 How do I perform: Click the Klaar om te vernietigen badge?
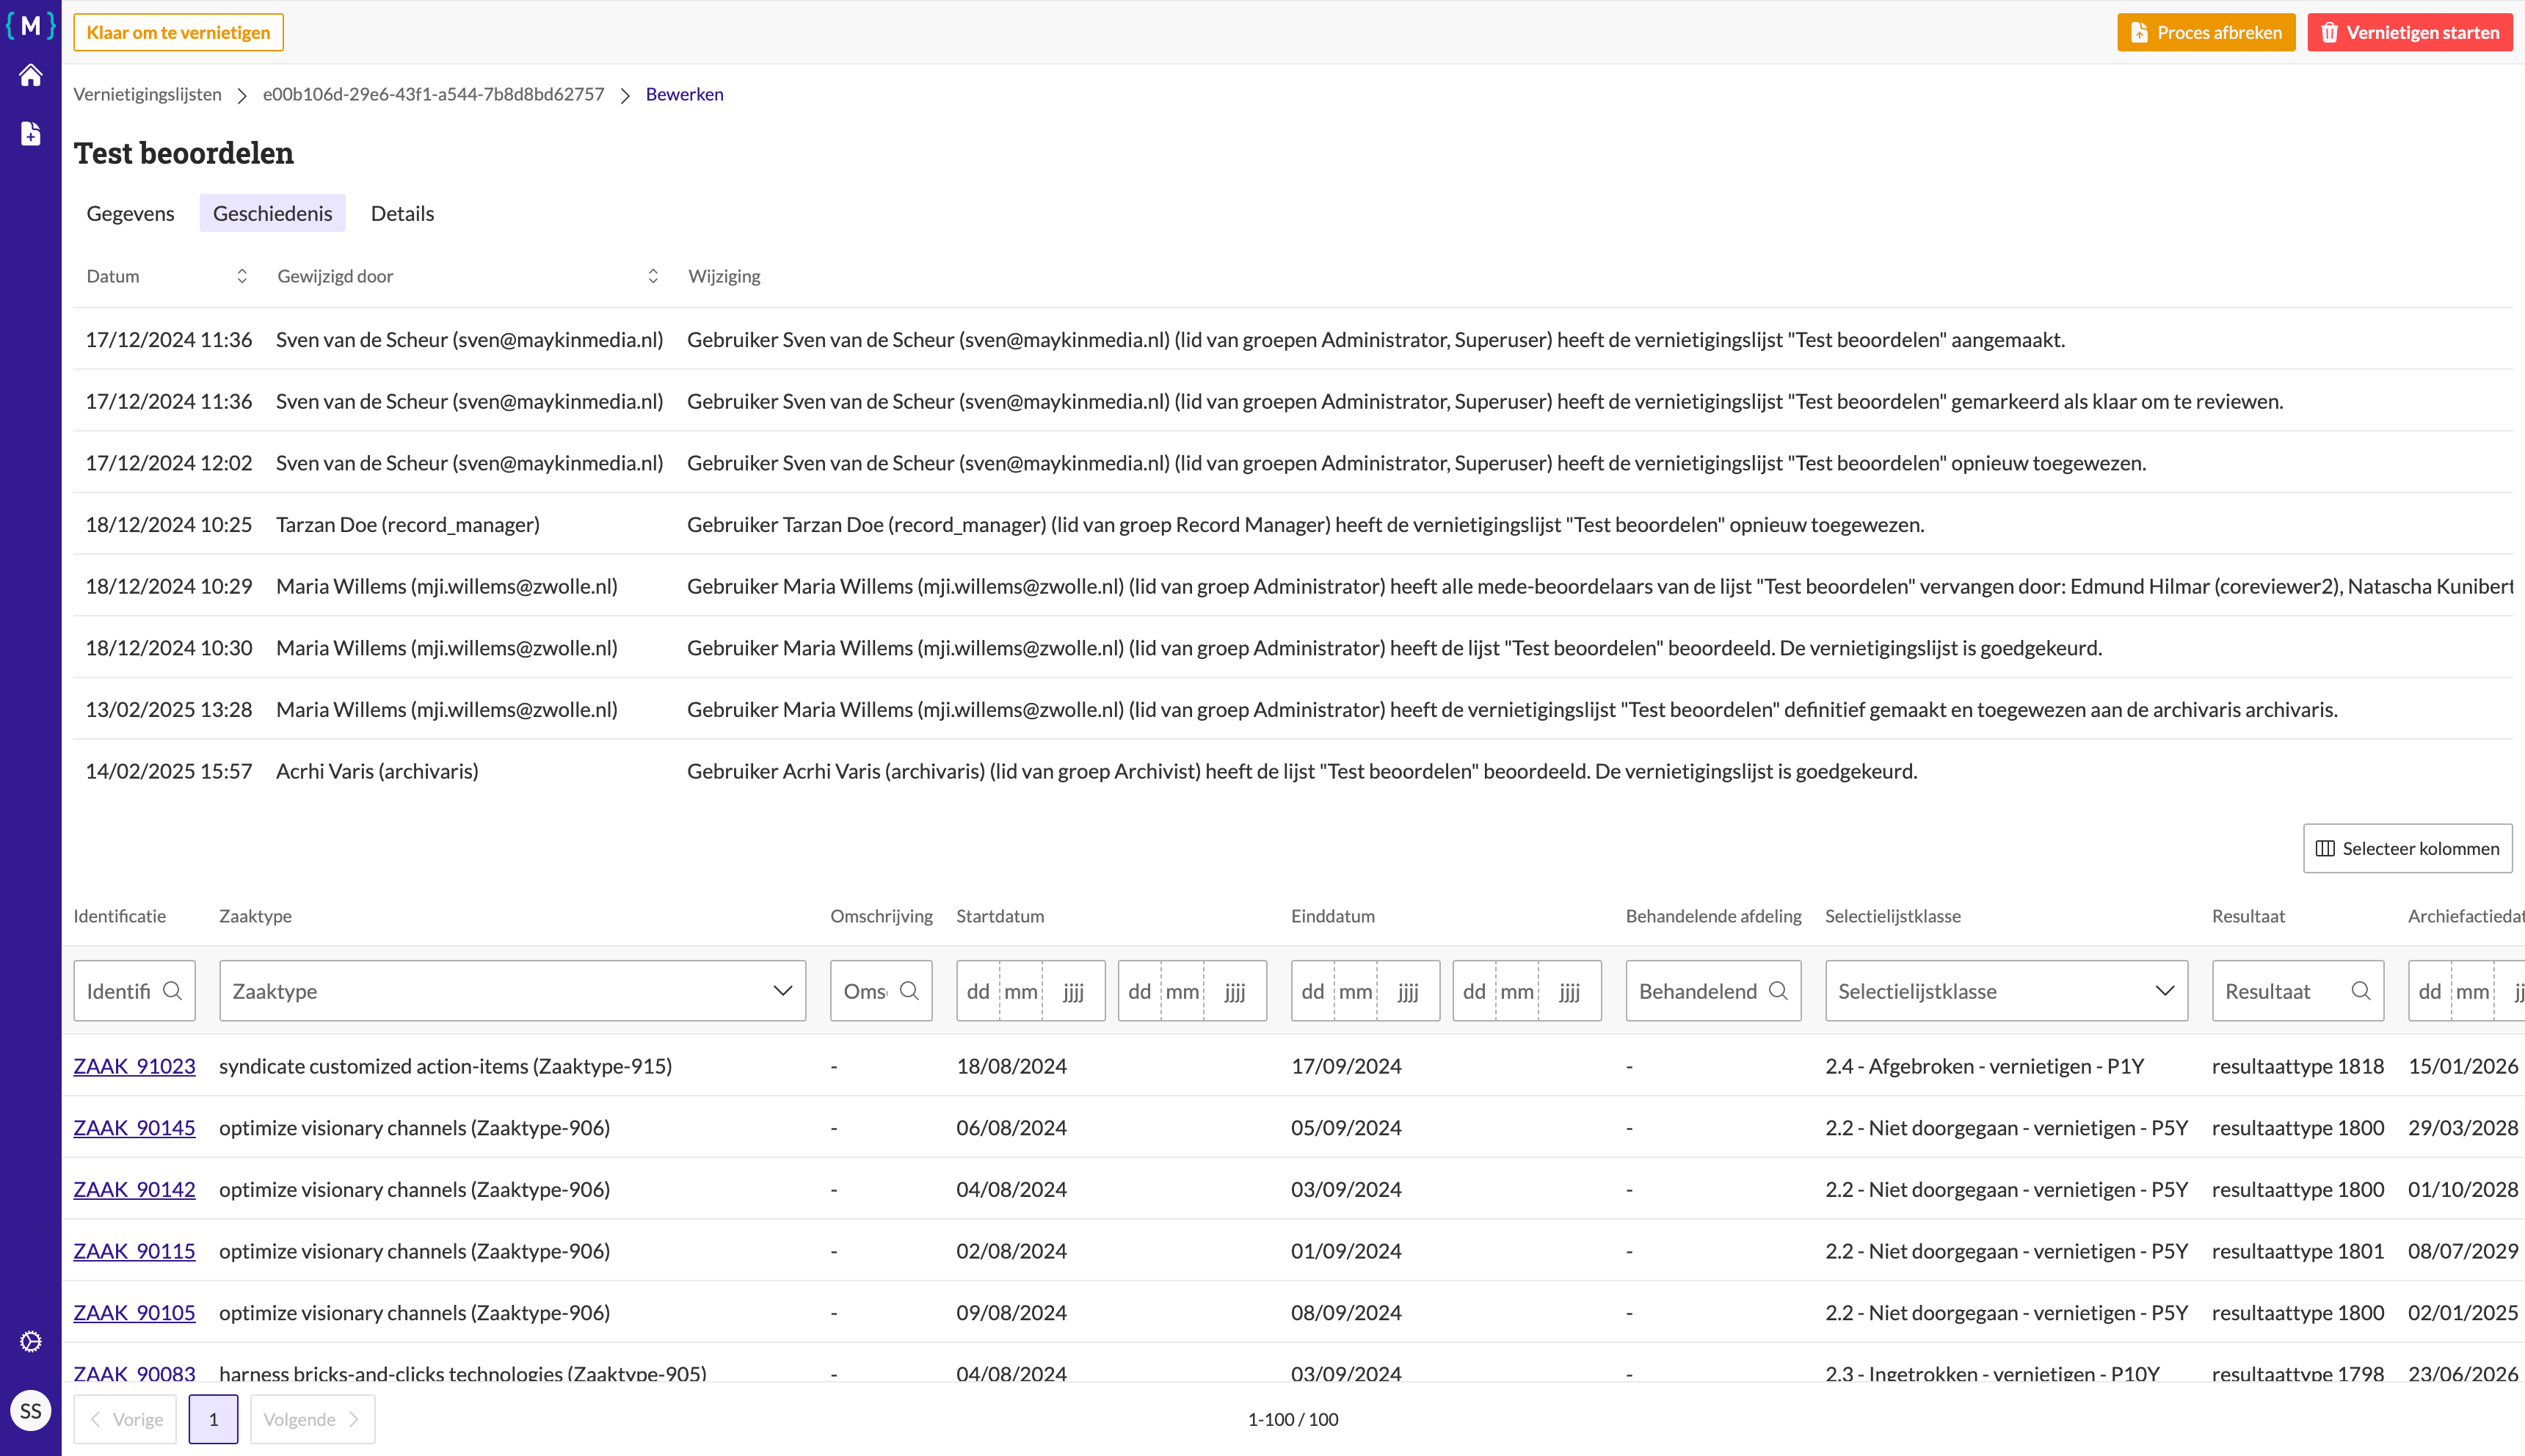point(178,32)
